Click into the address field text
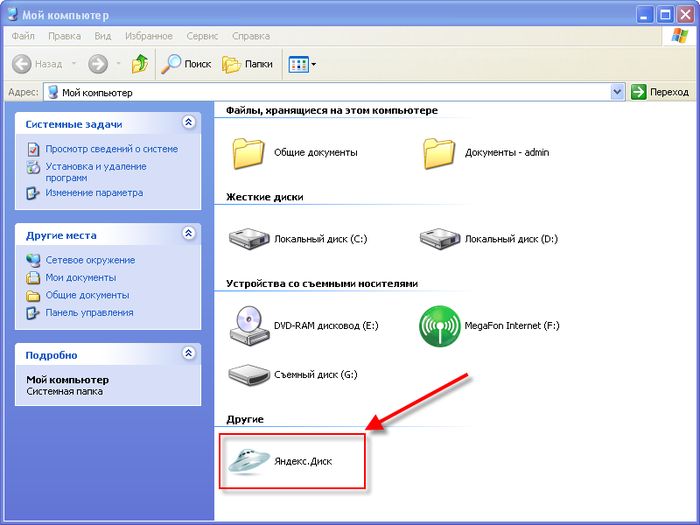The width and height of the screenshot is (700, 525). click(97, 93)
